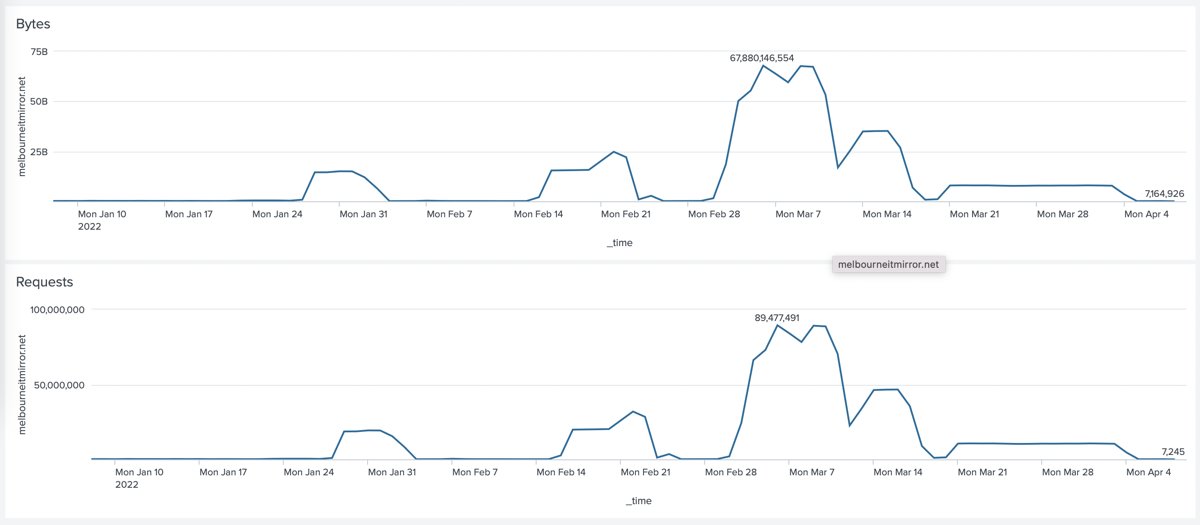Viewport: 1200px width, 525px height.
Task: Click the Requests panel title
Action: (44, 282)
